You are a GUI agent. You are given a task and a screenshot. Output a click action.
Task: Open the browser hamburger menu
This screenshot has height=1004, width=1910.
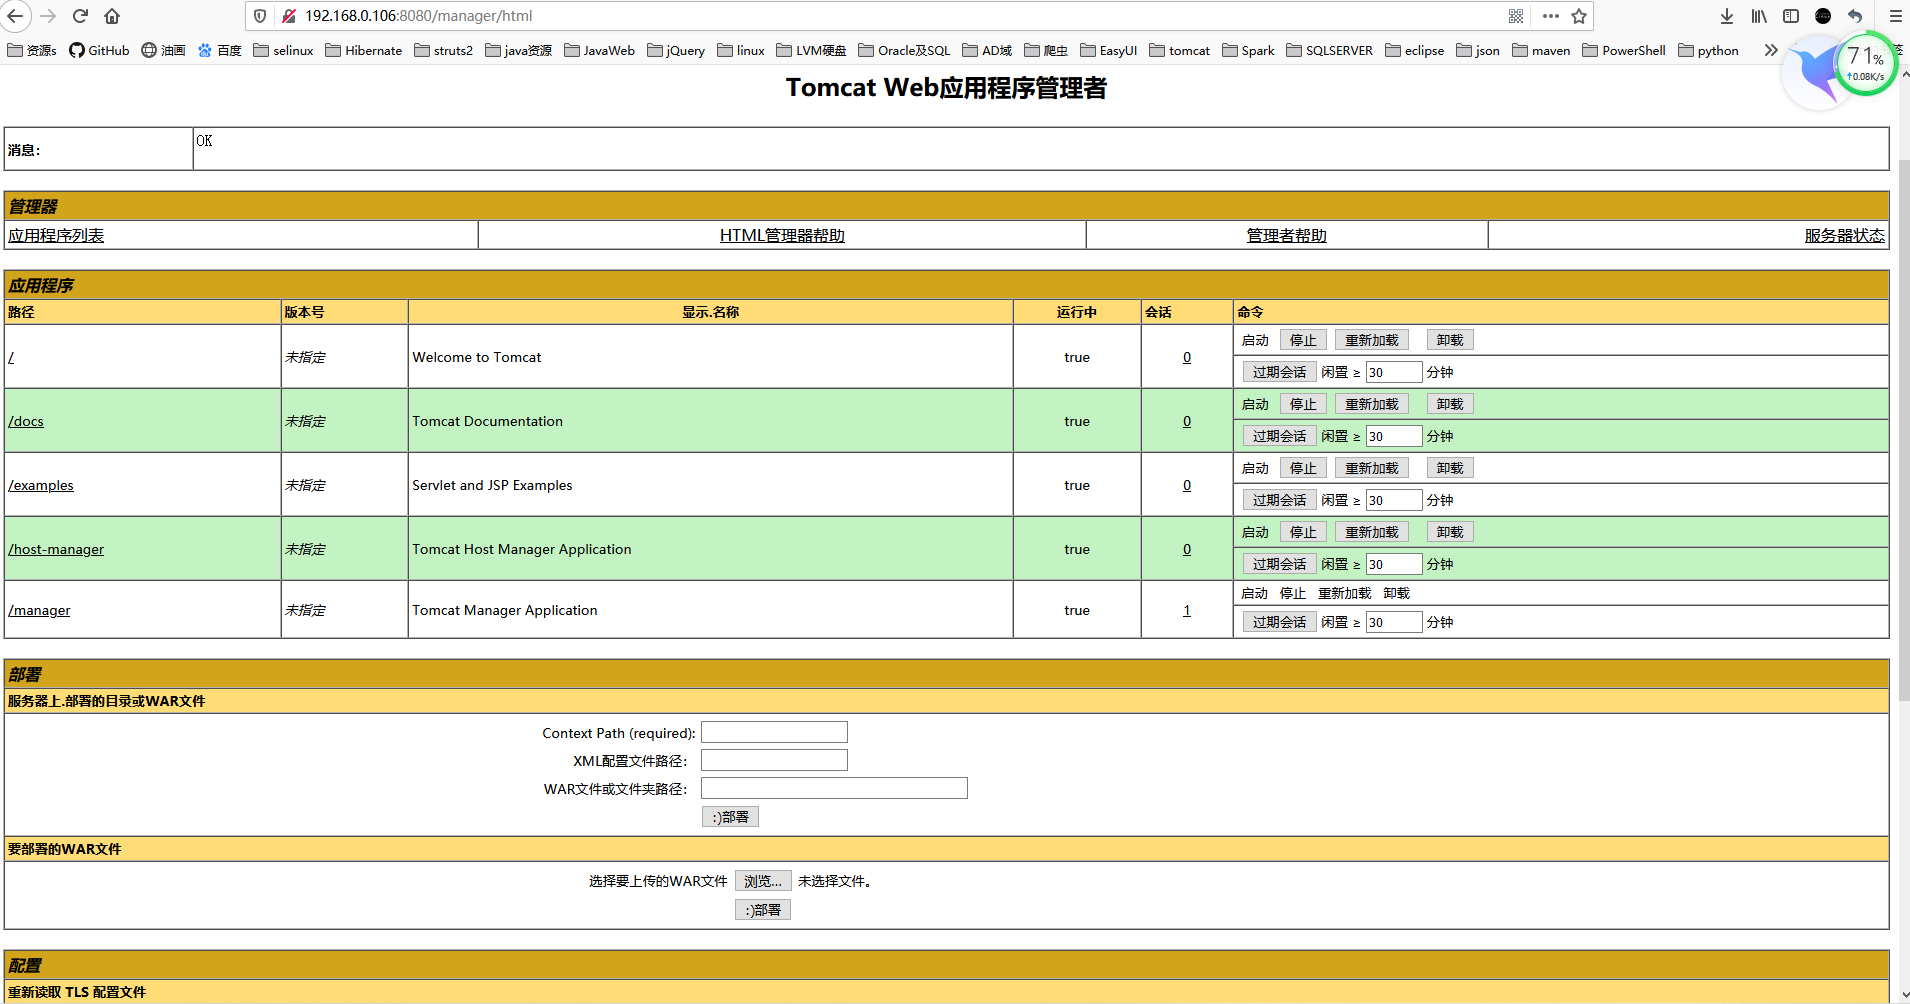point(1895,16)
